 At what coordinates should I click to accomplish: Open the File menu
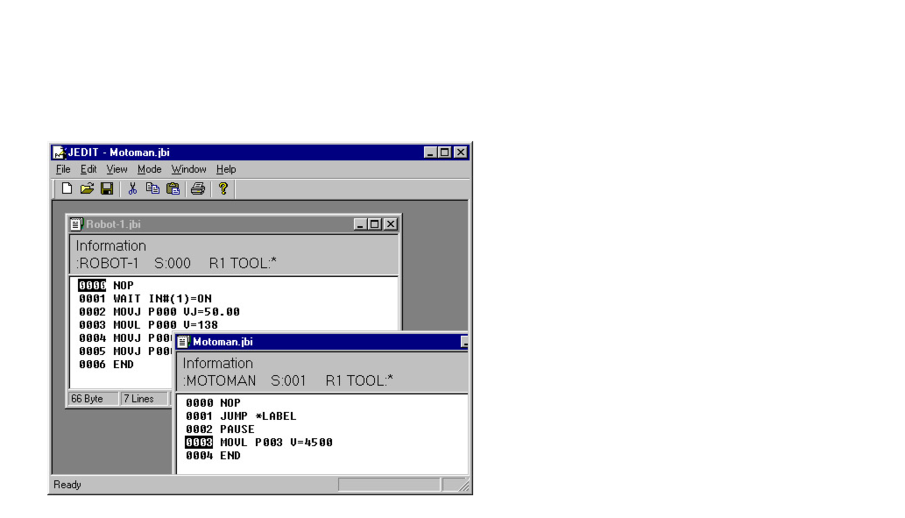pos(63,170)
